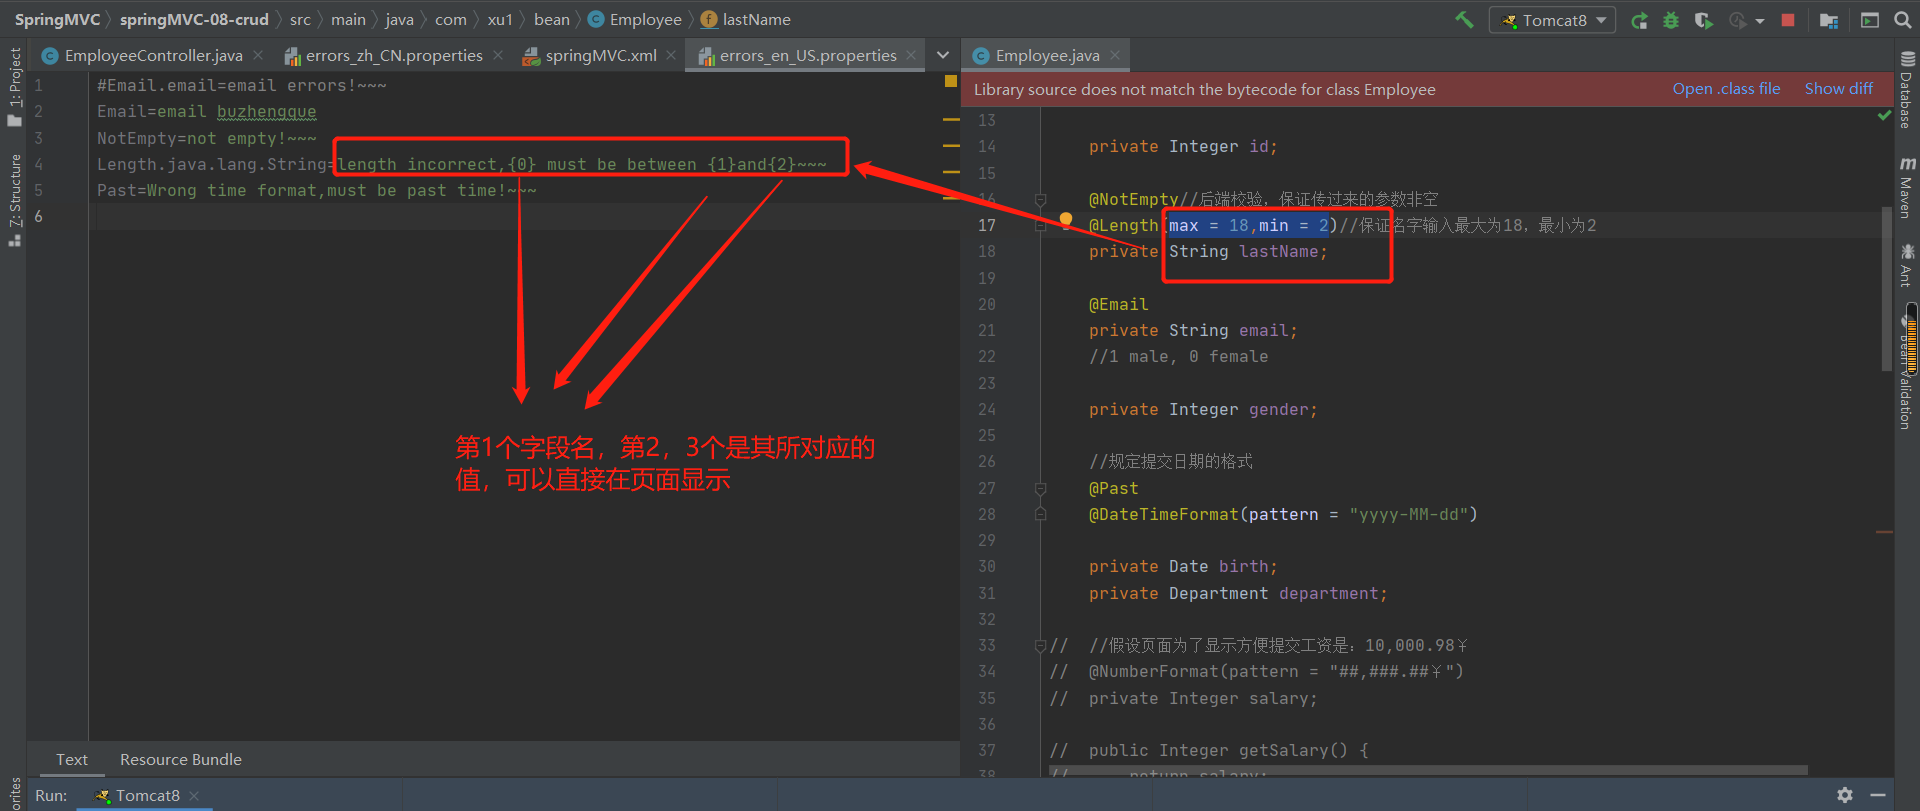The image size is (1920, 811).
Task: Click the lastName field breadcrumb
Action: pyautogui.click(x=746, y=19)
